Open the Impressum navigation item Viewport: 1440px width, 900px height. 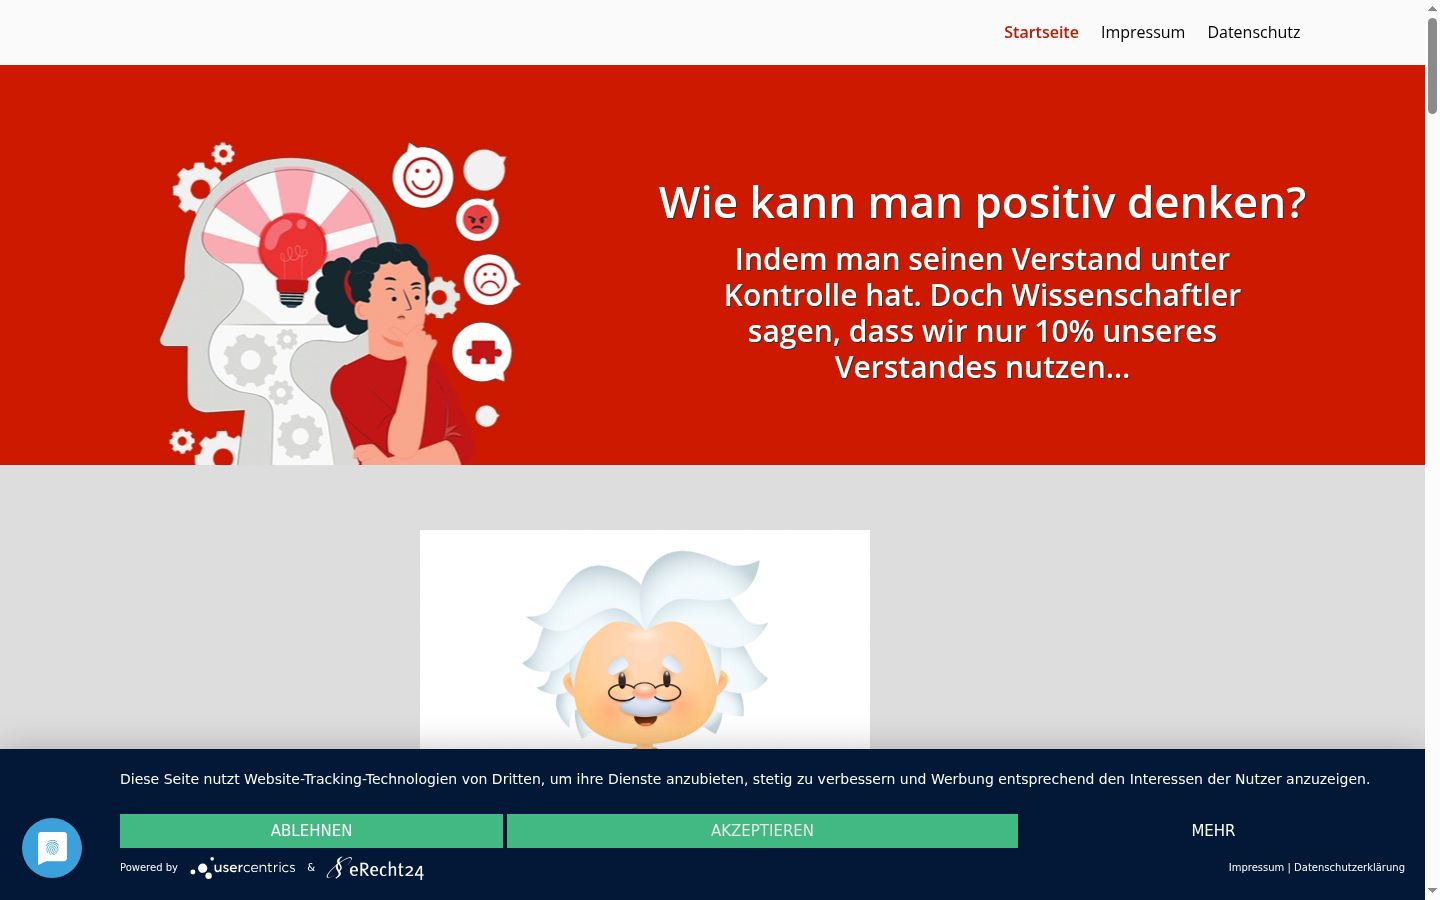(1143, 32)
